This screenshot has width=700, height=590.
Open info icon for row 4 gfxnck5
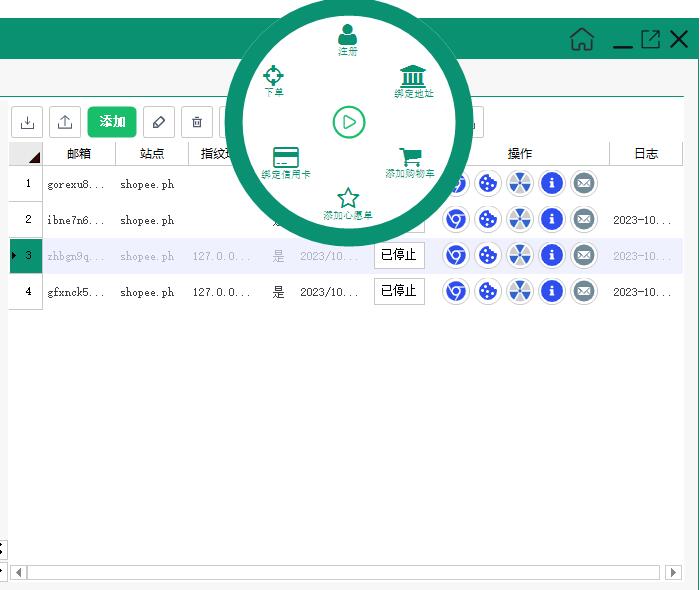point(552,291)
